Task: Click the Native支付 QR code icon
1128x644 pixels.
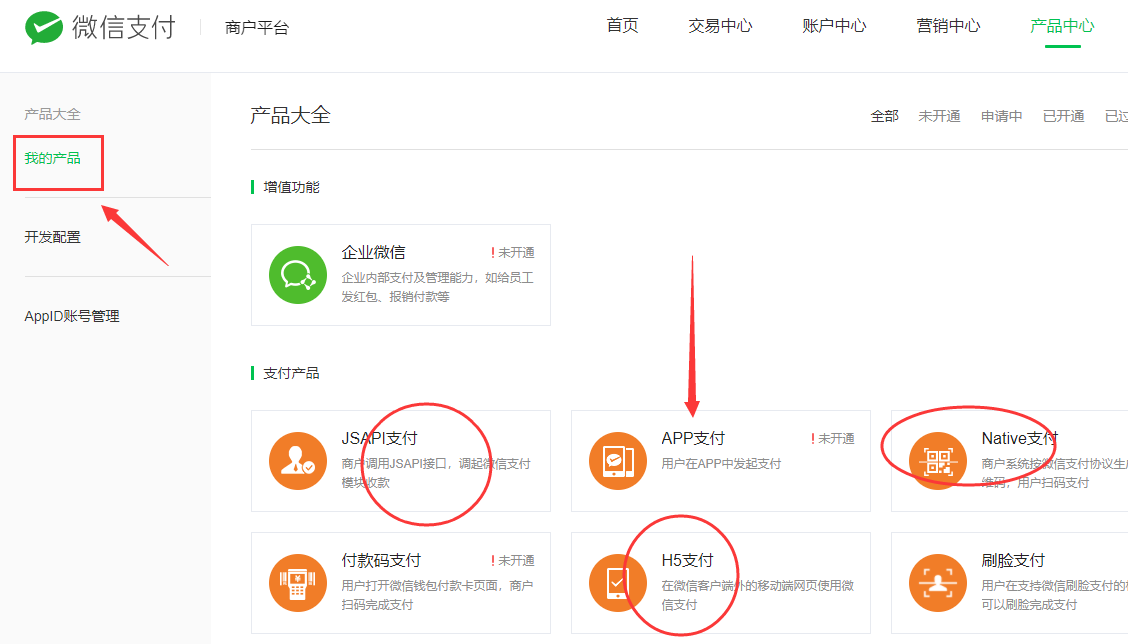Action: [x=938, y=461]
